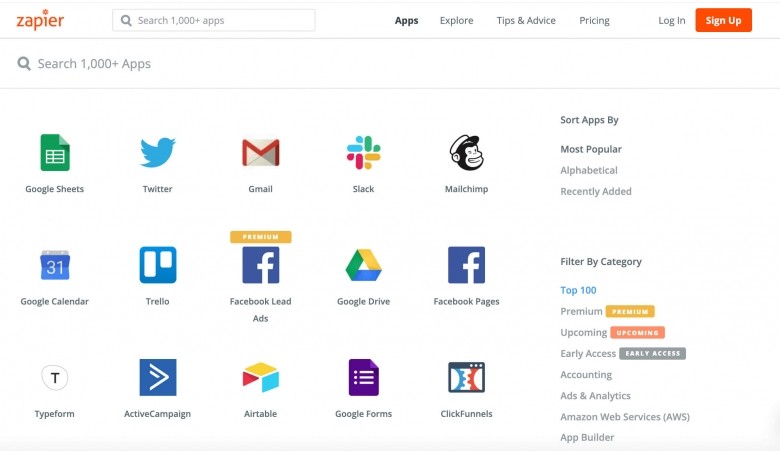Click the Airtable label text
This screenshot has height=451, width=780.
(x=261, y=414)
